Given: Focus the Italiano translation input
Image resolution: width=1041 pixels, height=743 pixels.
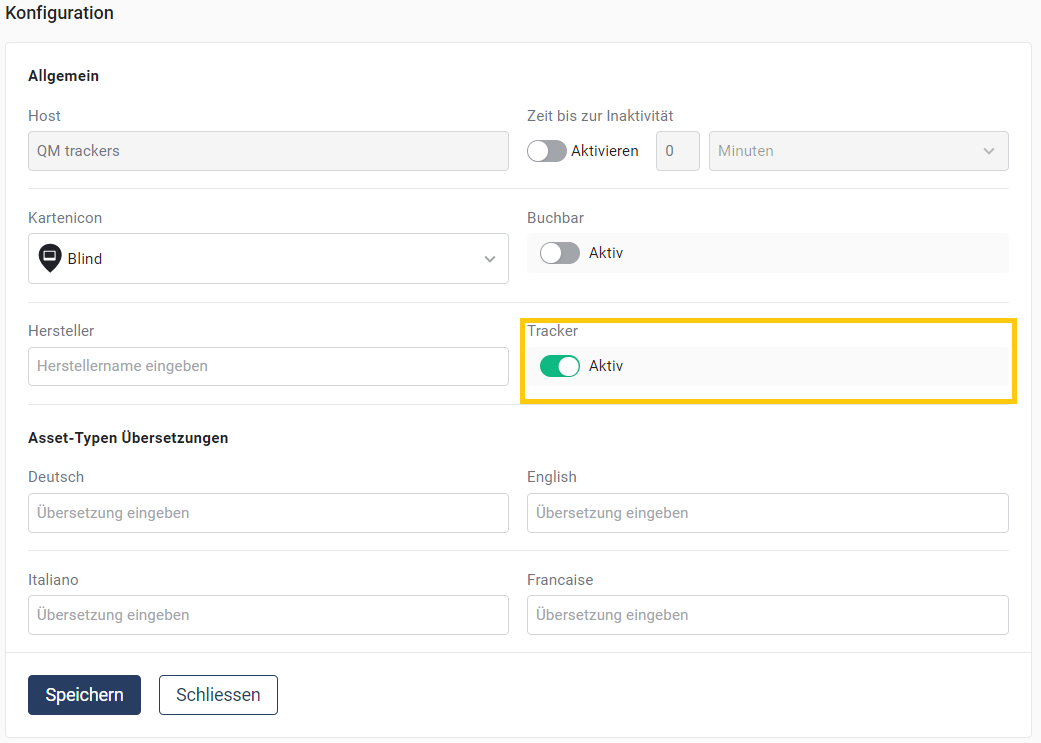Looking at the screenshot, I should (x=268, y=615).
